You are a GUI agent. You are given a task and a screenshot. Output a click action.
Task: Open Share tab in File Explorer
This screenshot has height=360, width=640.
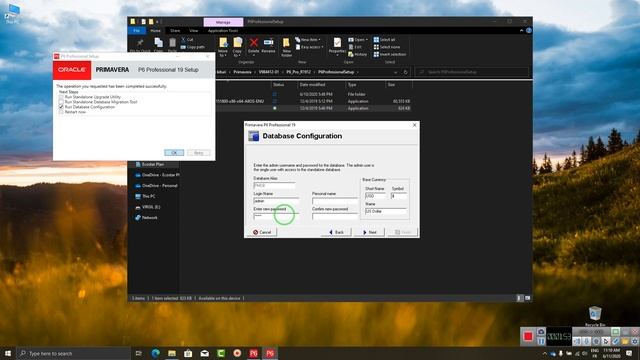pyautogui.click(x=175, y=31)
